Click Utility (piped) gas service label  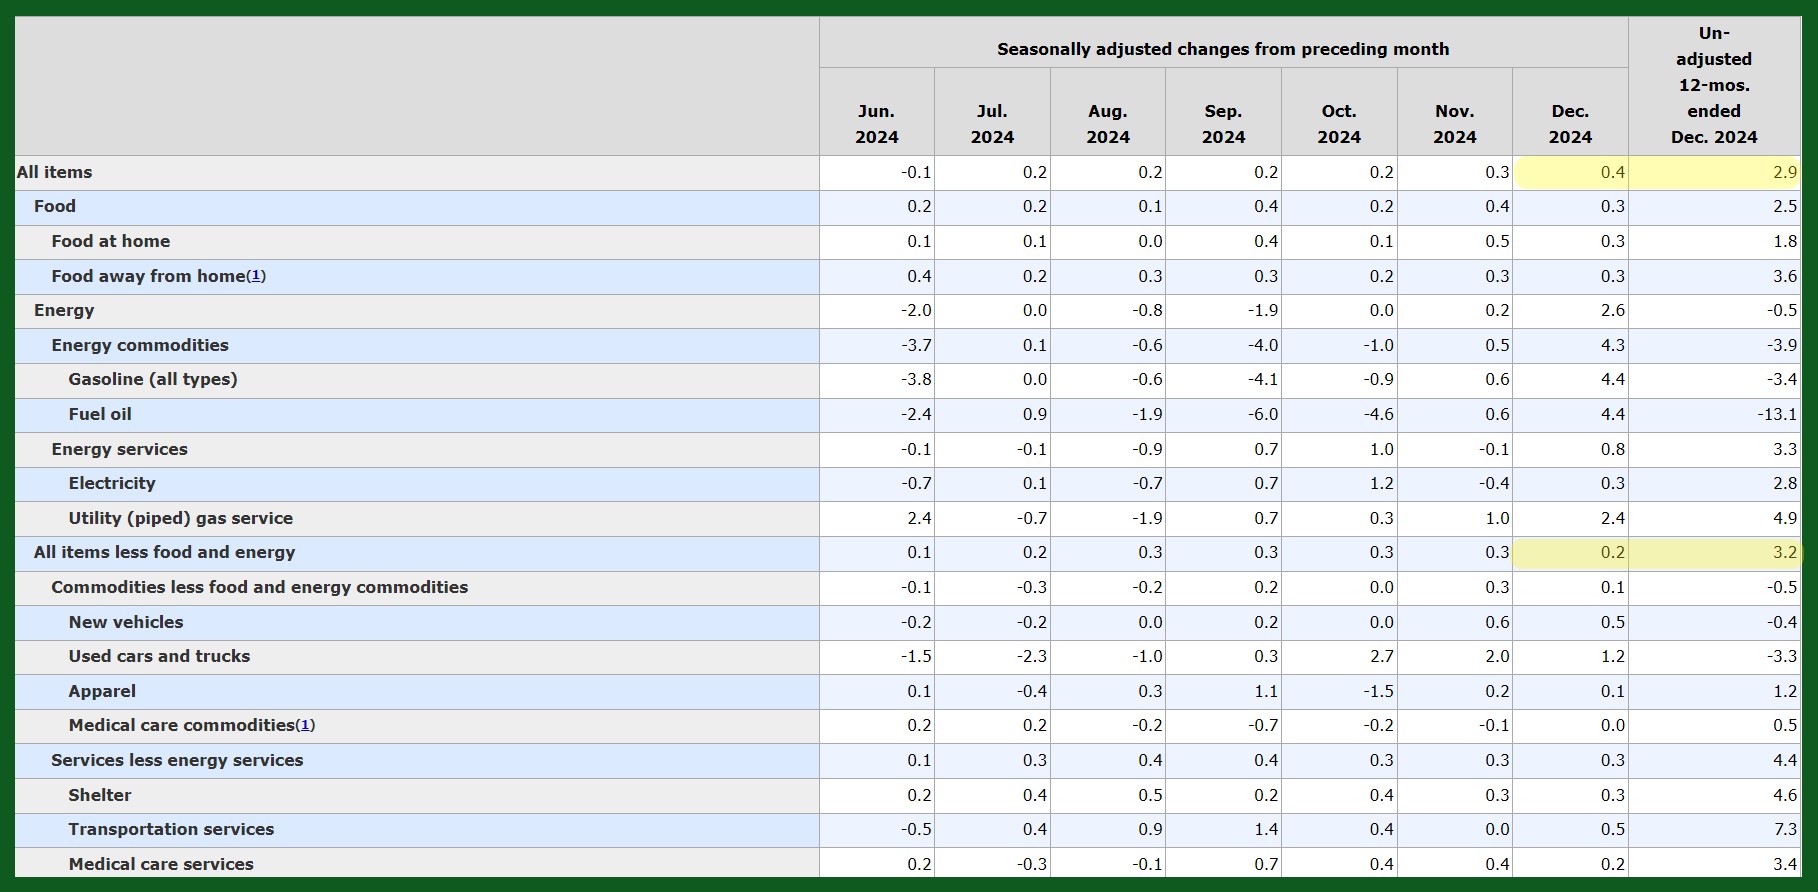pyautogui.click(x=181, y=518)
